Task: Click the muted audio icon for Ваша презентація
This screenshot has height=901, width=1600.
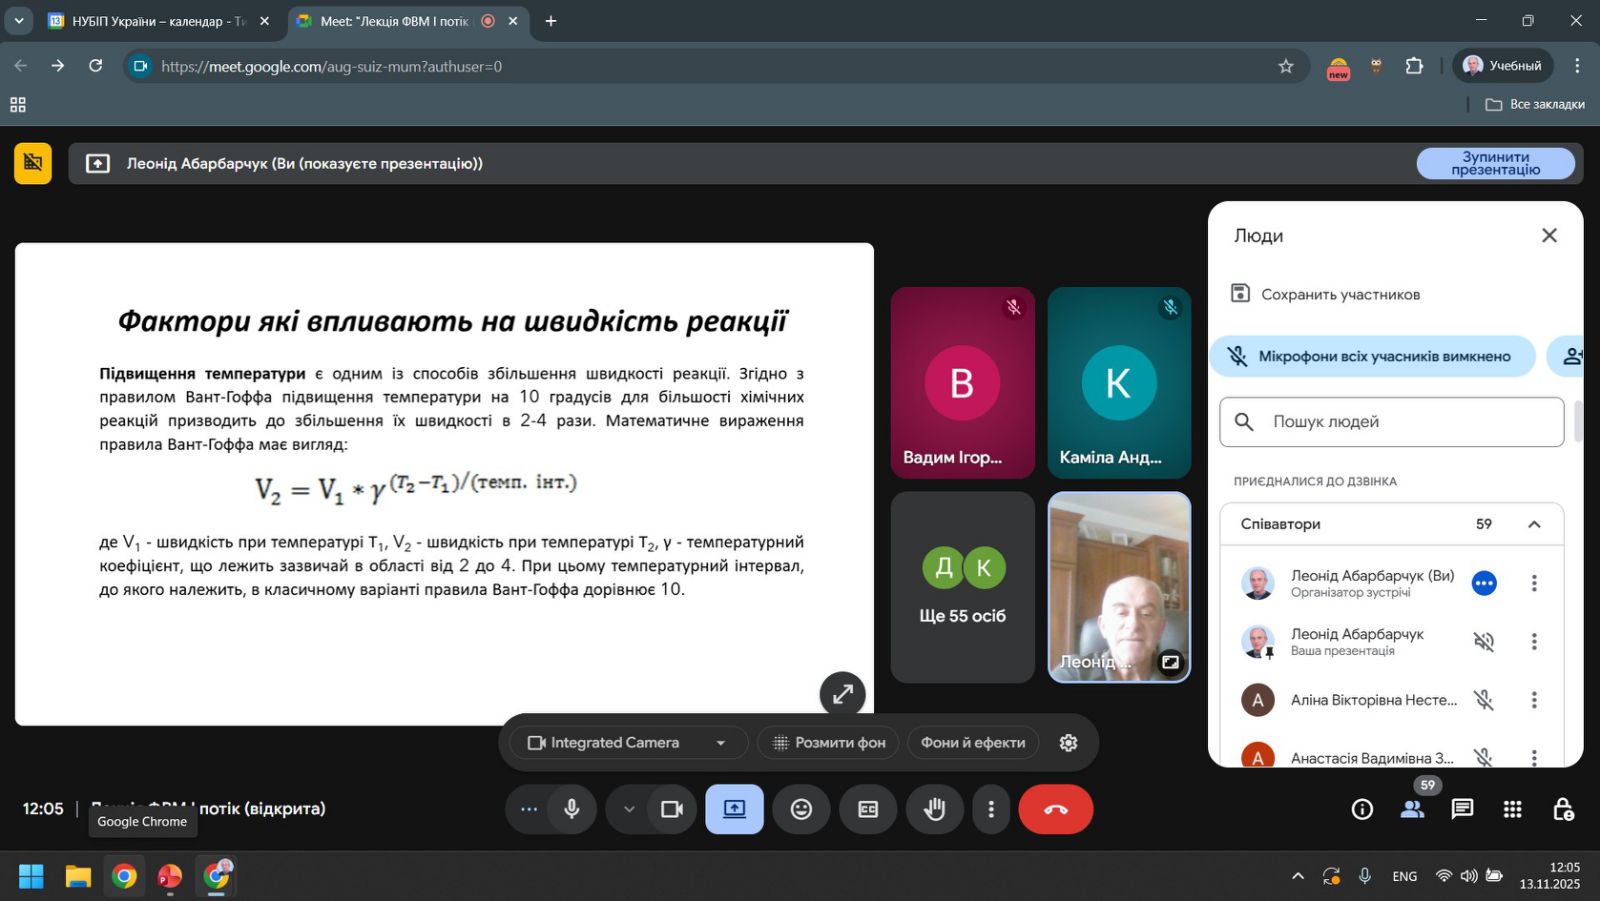Action: (1484, 642)
